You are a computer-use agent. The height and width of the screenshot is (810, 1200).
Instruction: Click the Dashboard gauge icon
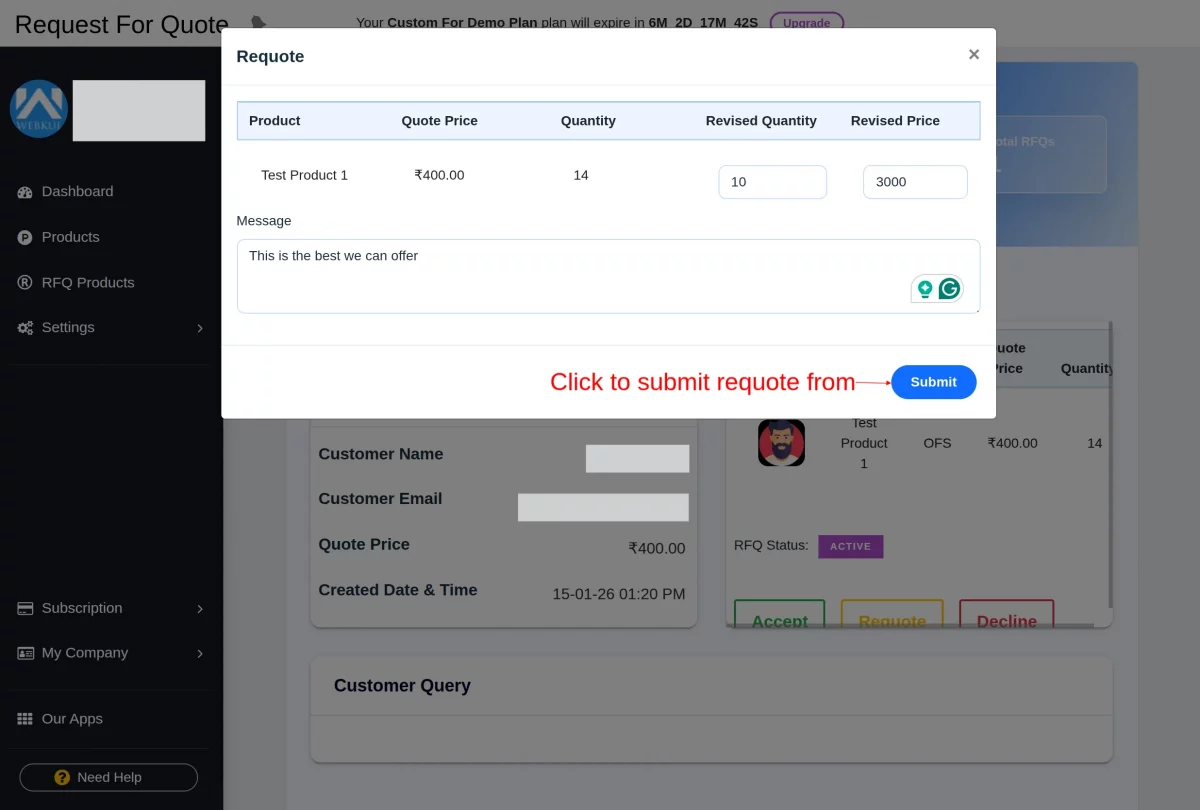[x=25, y=192]
